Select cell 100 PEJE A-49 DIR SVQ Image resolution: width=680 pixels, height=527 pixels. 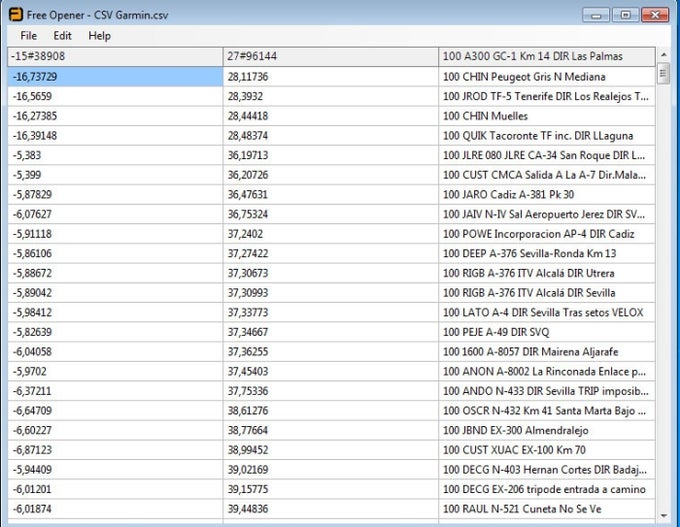pos(547,332)
